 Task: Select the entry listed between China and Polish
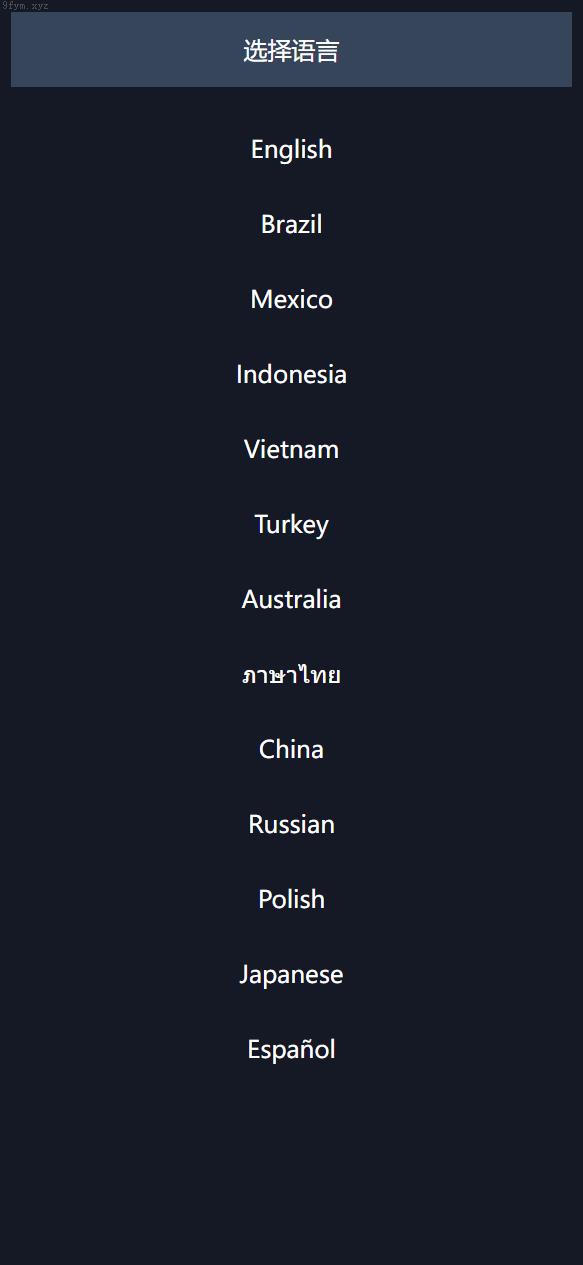pos(291,825)
